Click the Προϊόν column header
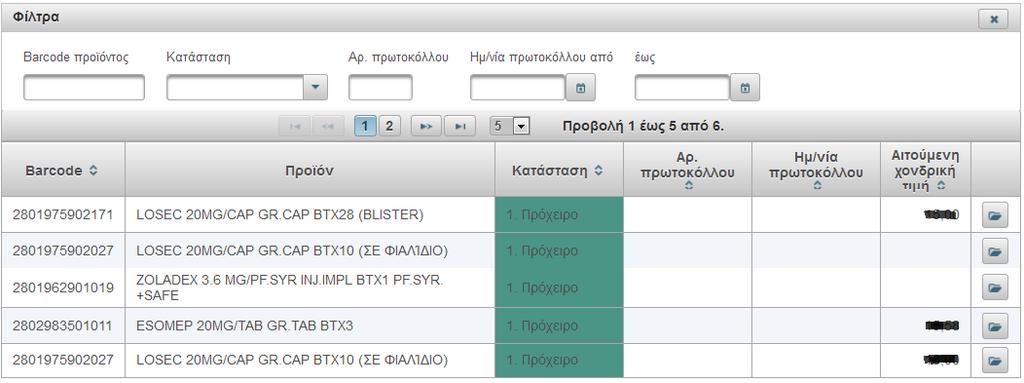 click(x=310, y=171)
